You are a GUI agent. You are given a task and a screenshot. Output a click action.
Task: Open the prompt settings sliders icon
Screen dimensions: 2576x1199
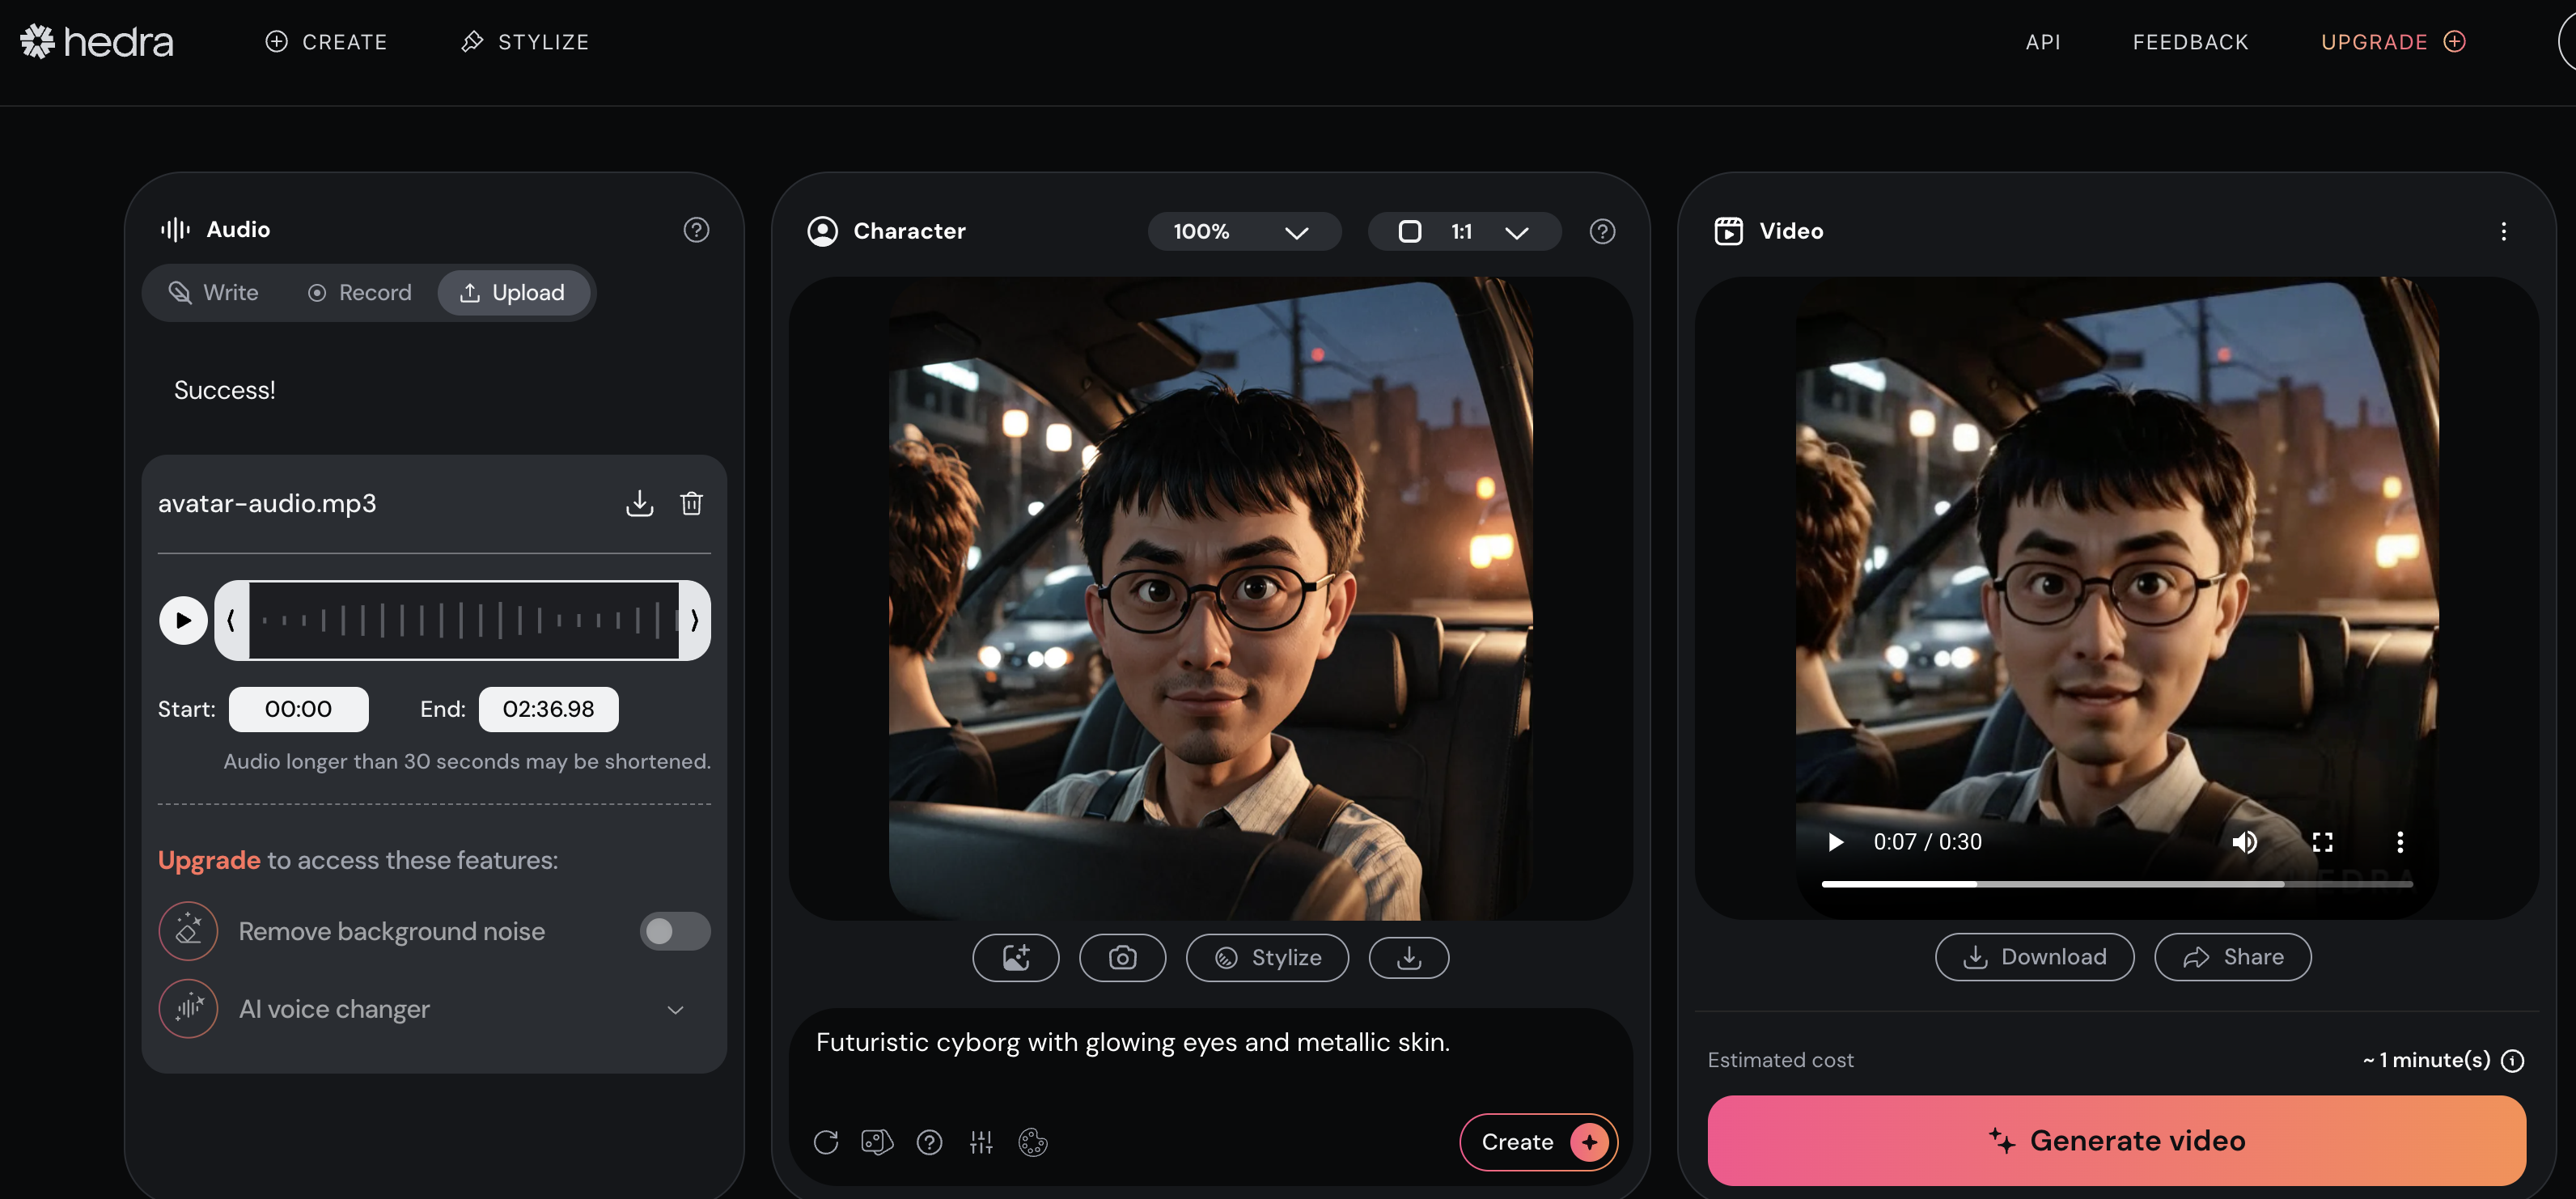[981, 1142]
